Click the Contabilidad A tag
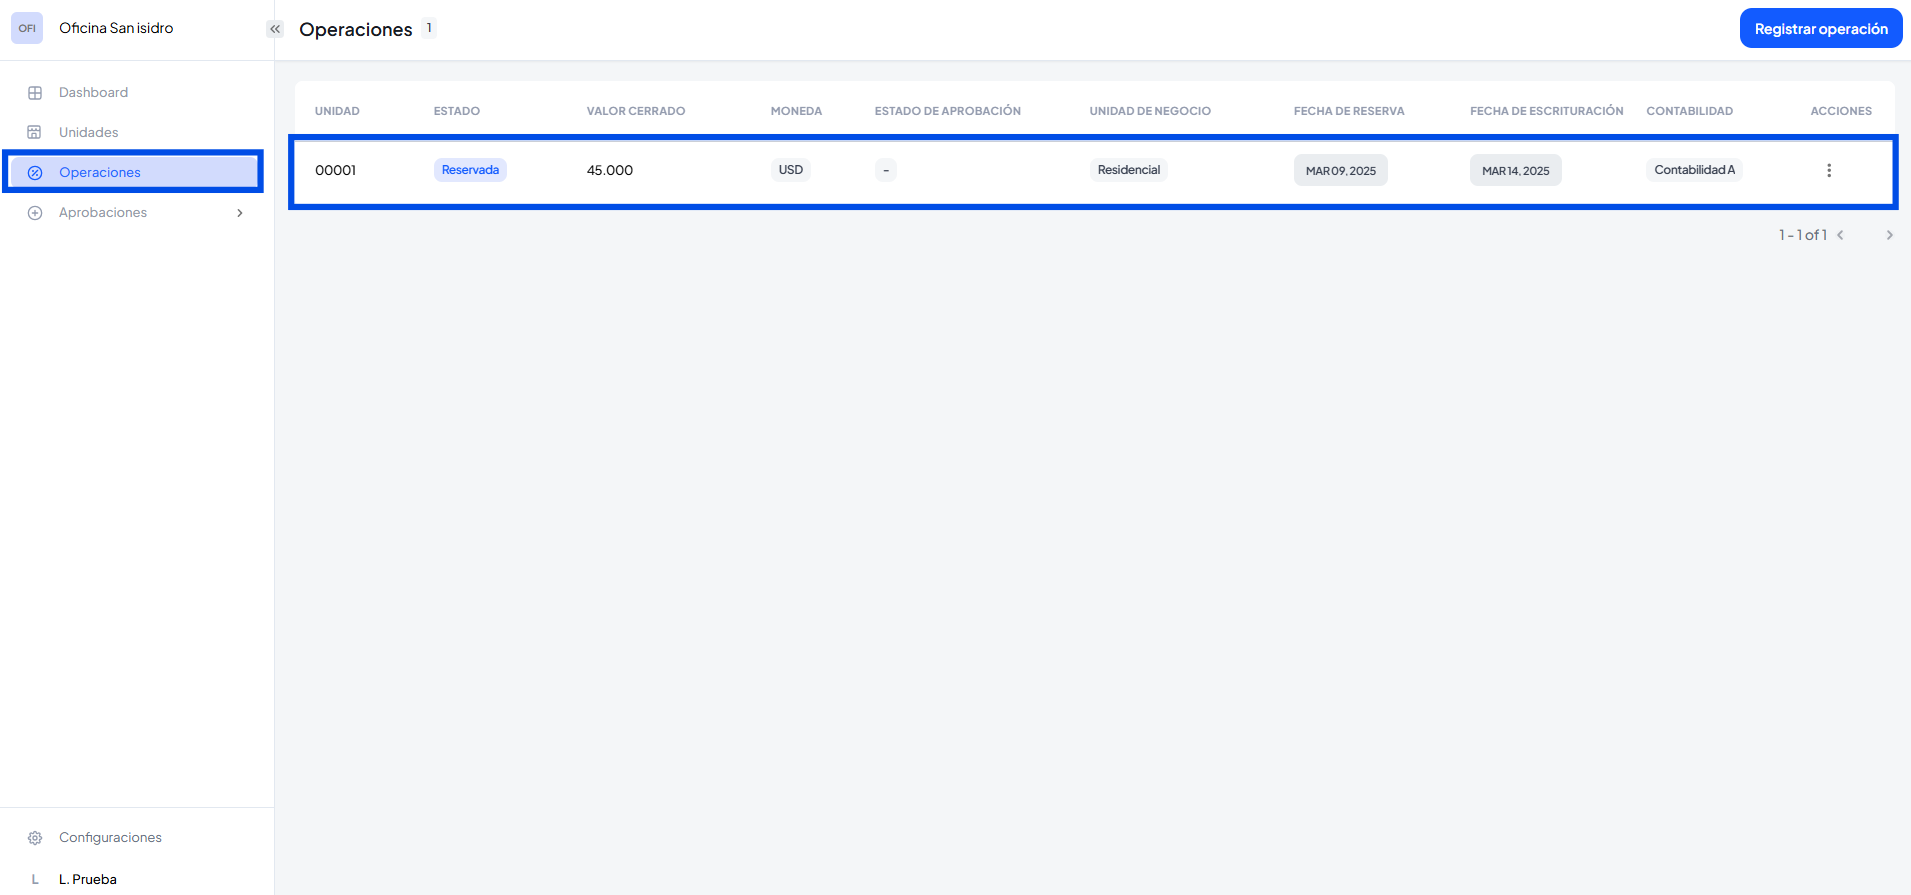The image size is (1911, 895). (1694, 170)
